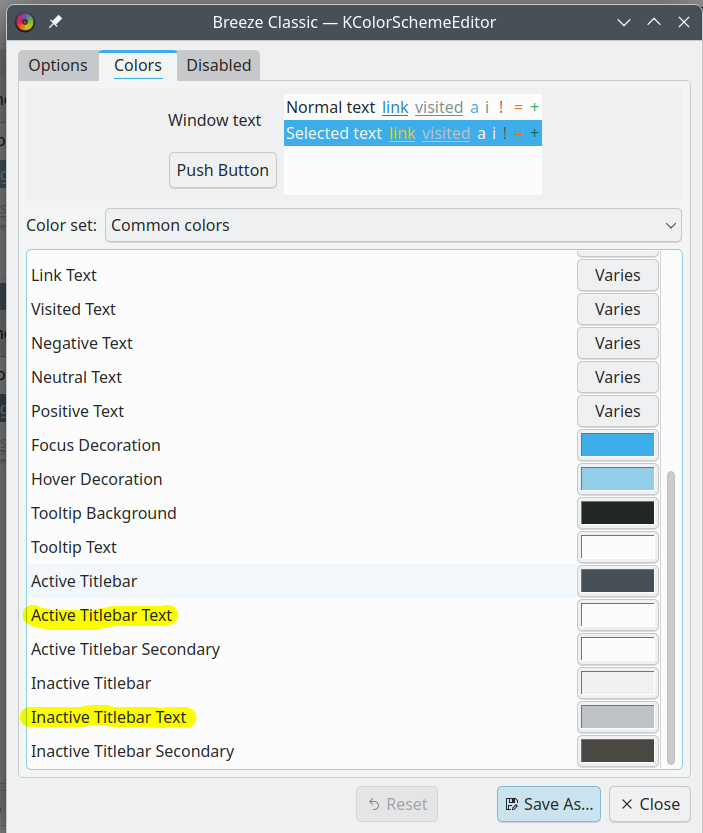Screen dimensions: 703x833
Task: Switch to the Options tab
Action: [58, 65]
